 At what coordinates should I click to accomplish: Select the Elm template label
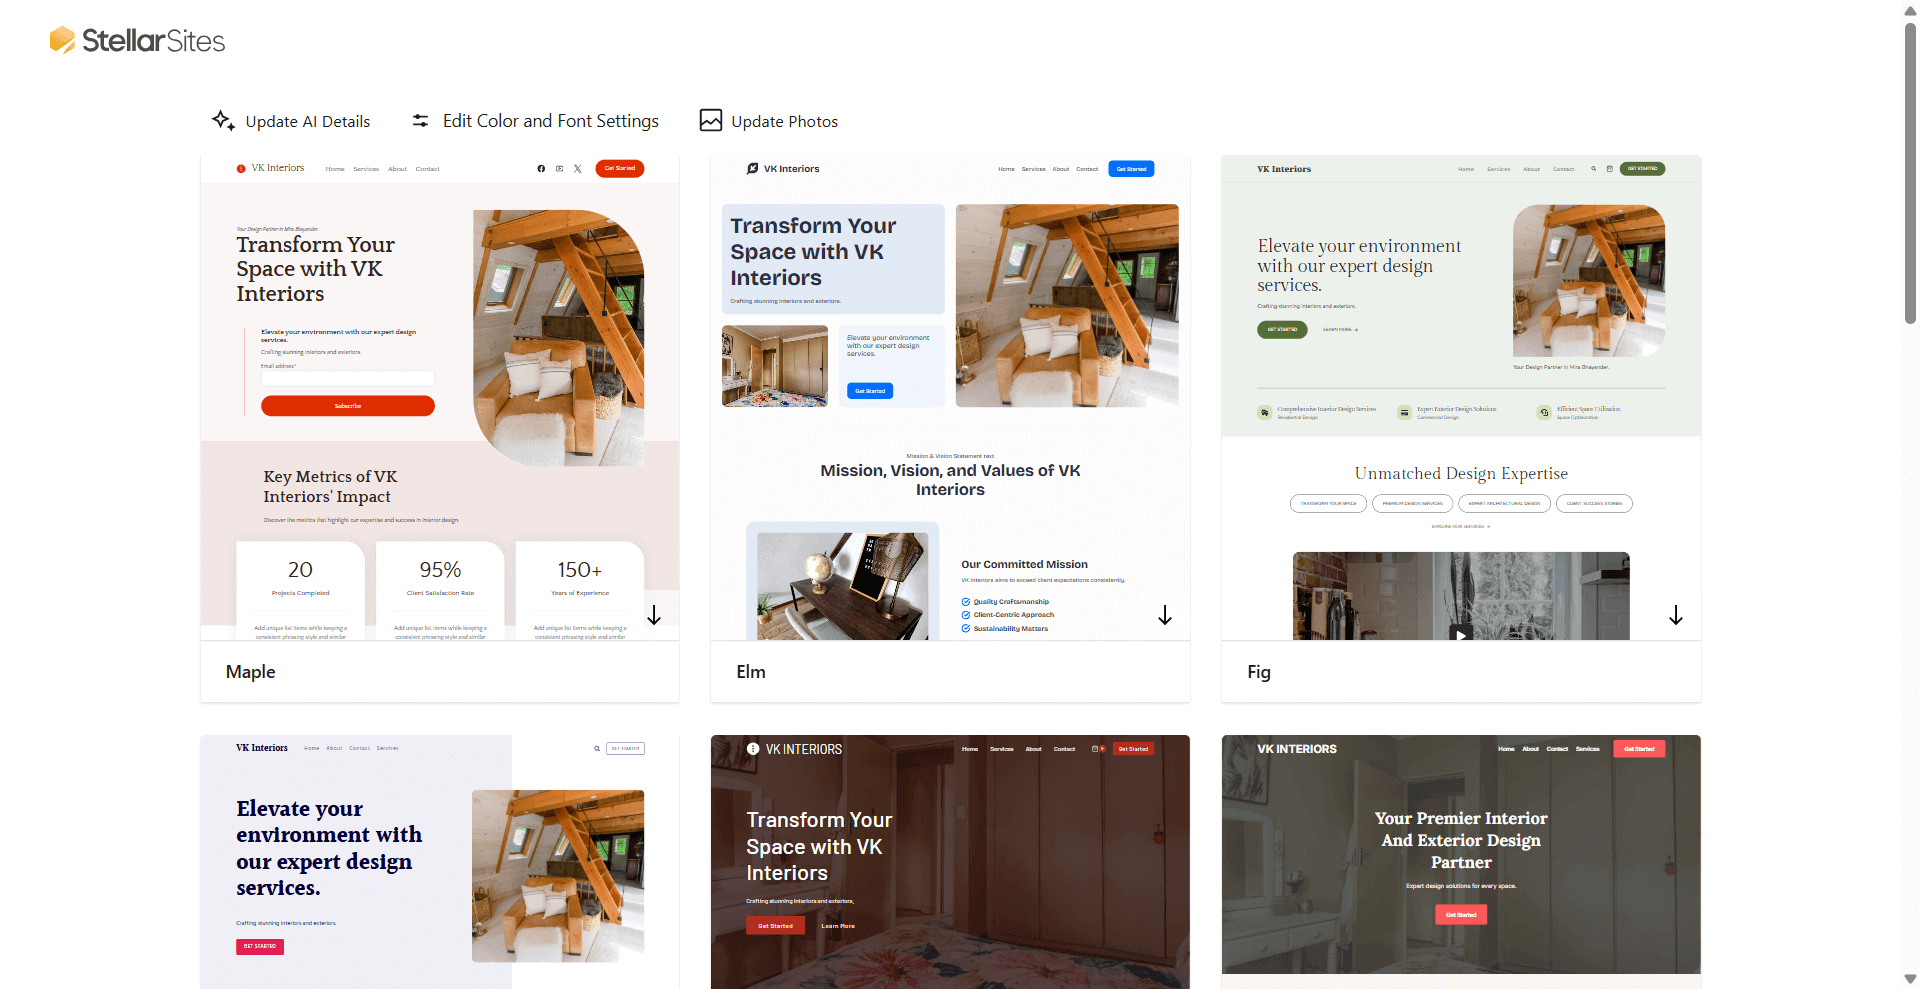pyautogui.click(x=751, y=672)
